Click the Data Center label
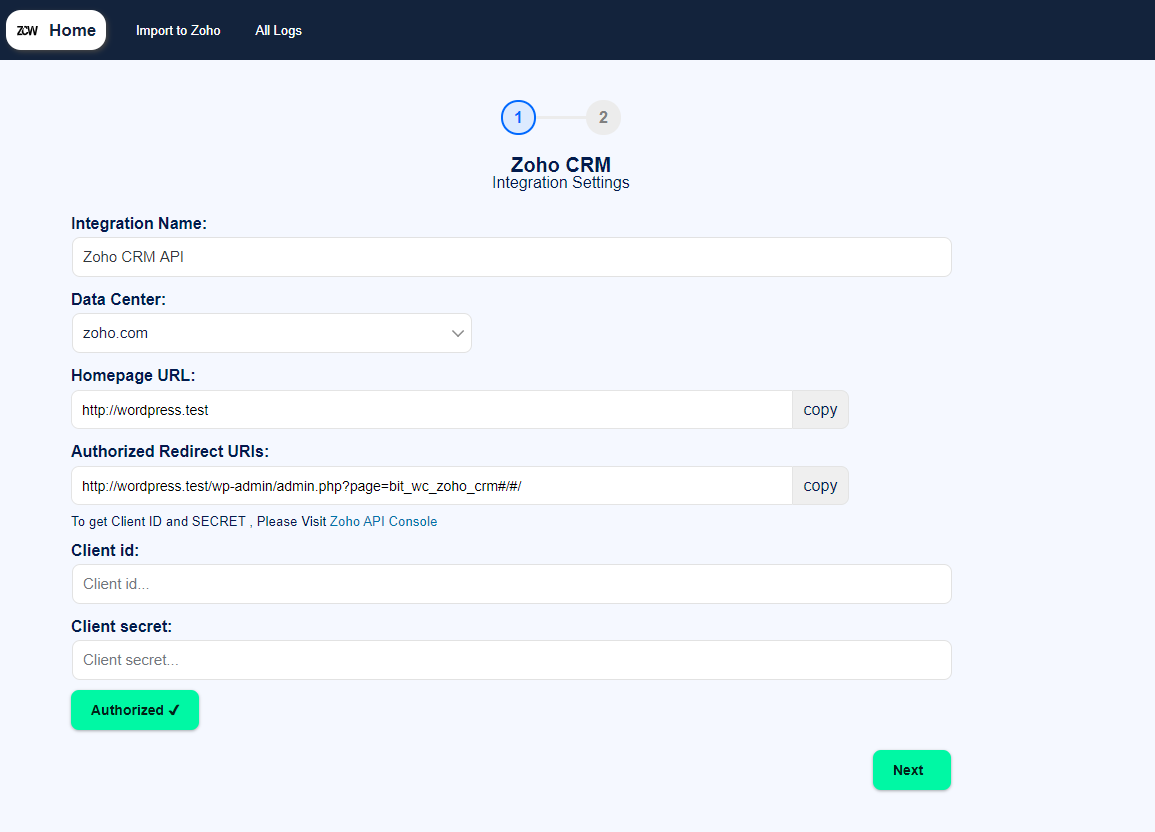This screenshot has height=832, width=1155. (119, 300)
